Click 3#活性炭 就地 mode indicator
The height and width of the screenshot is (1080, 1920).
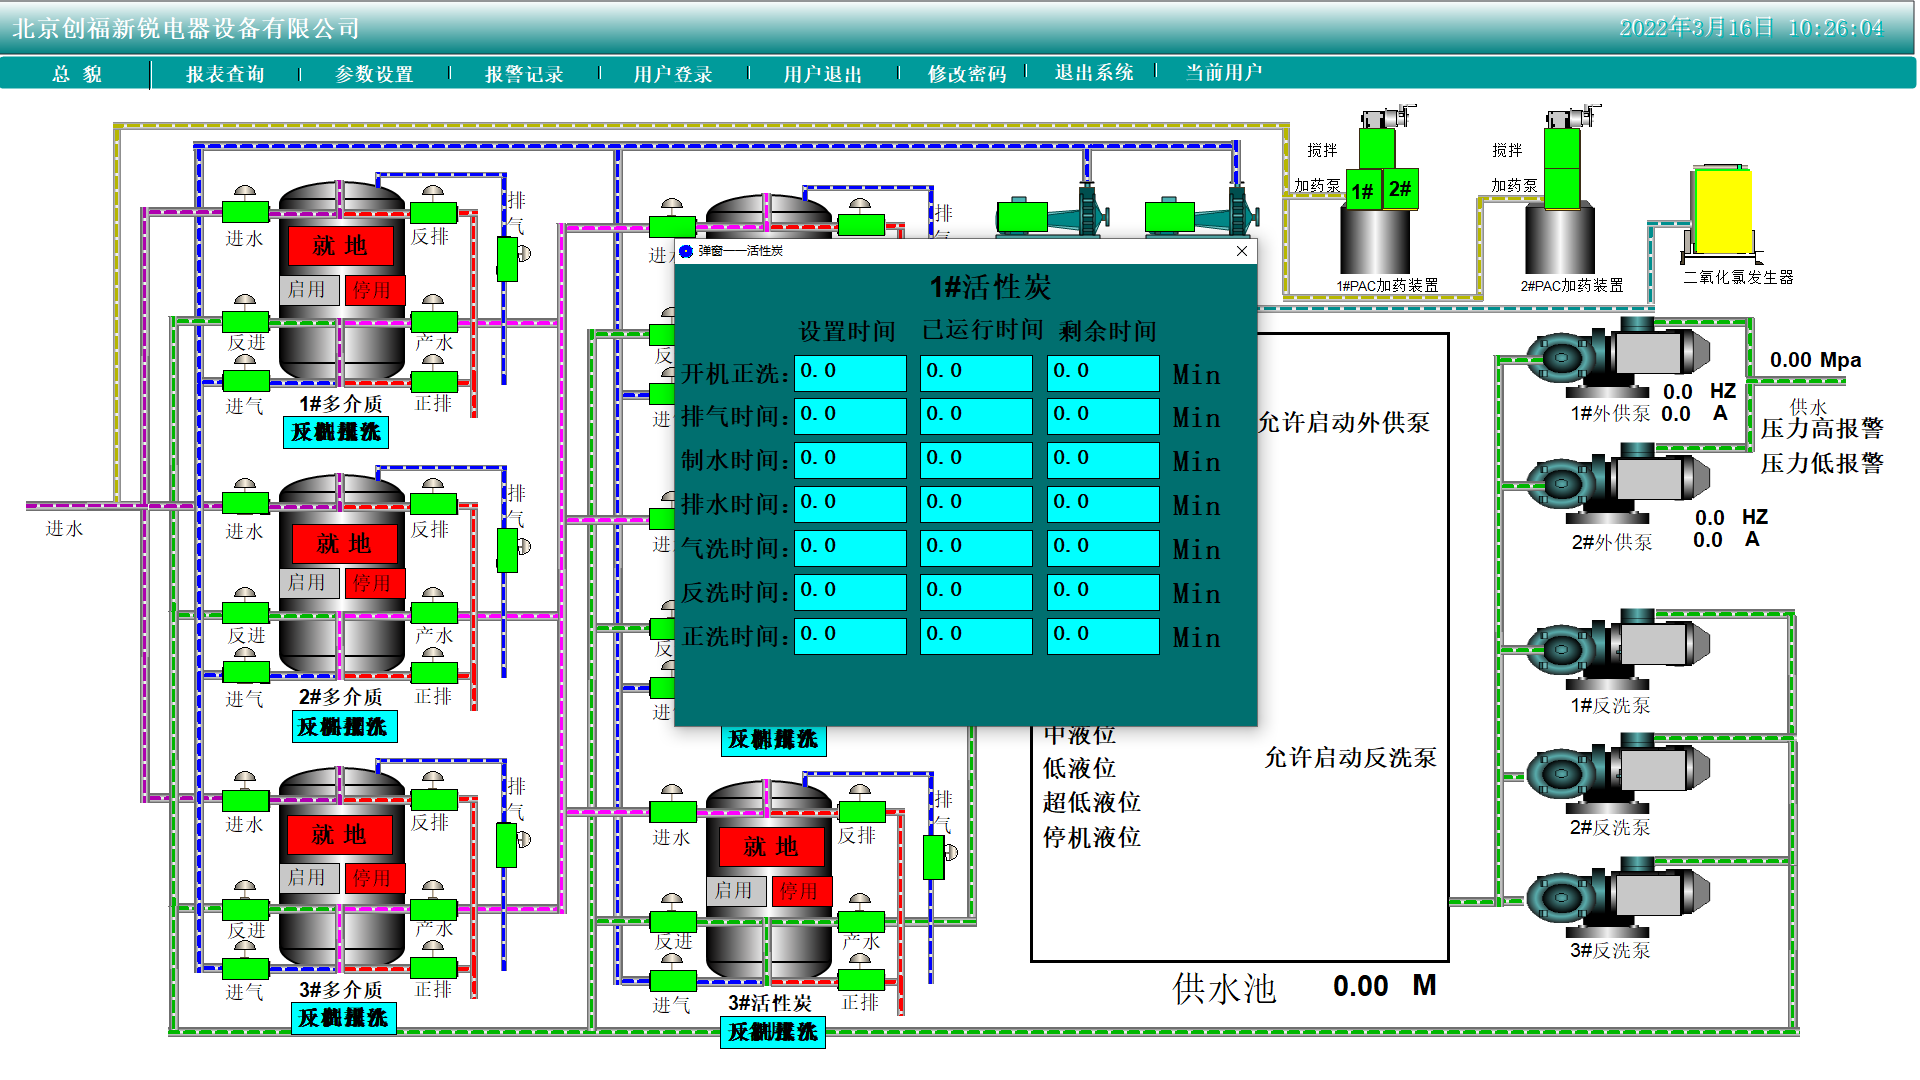point(771,846)
